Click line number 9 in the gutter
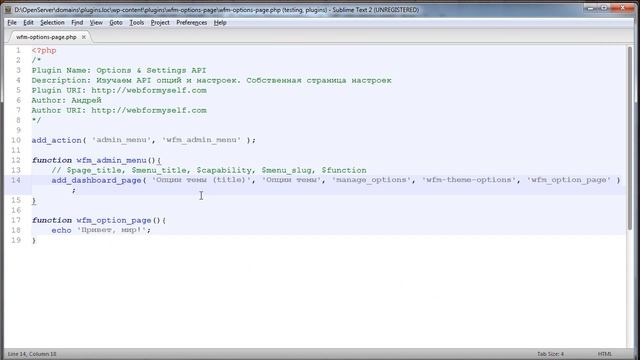640x360 pixels. coord(18,130)
